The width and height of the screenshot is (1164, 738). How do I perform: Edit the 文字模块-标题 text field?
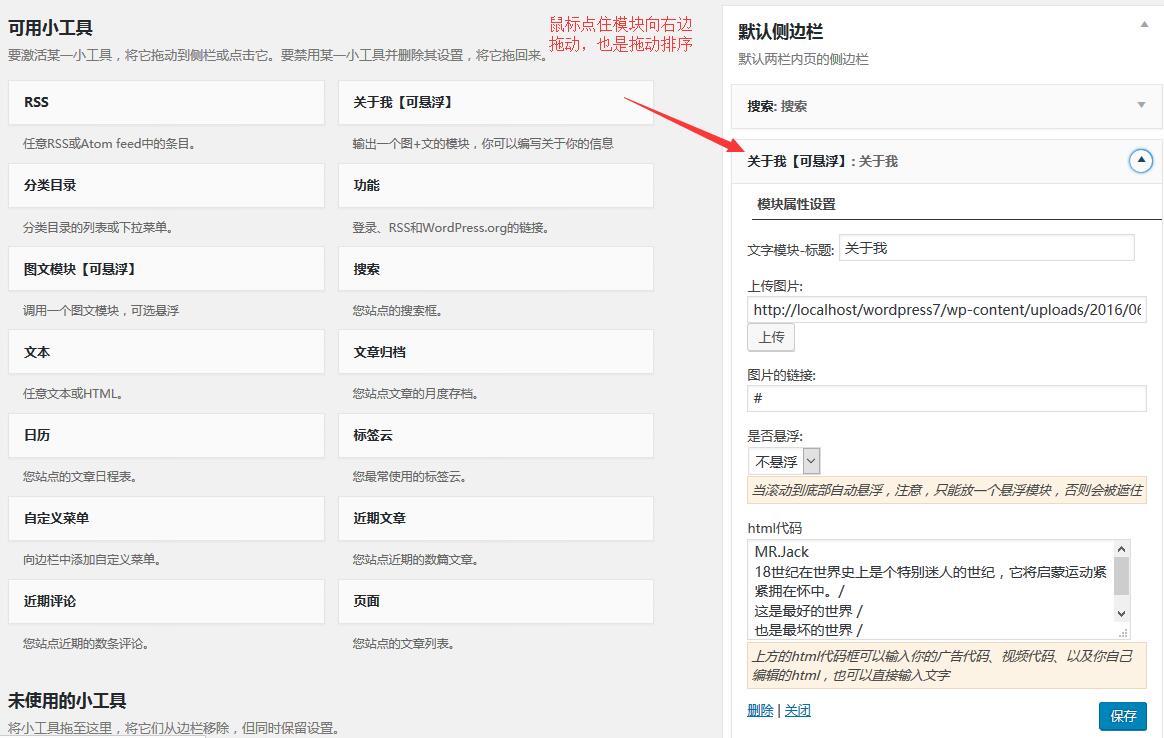tap(986, 248)
